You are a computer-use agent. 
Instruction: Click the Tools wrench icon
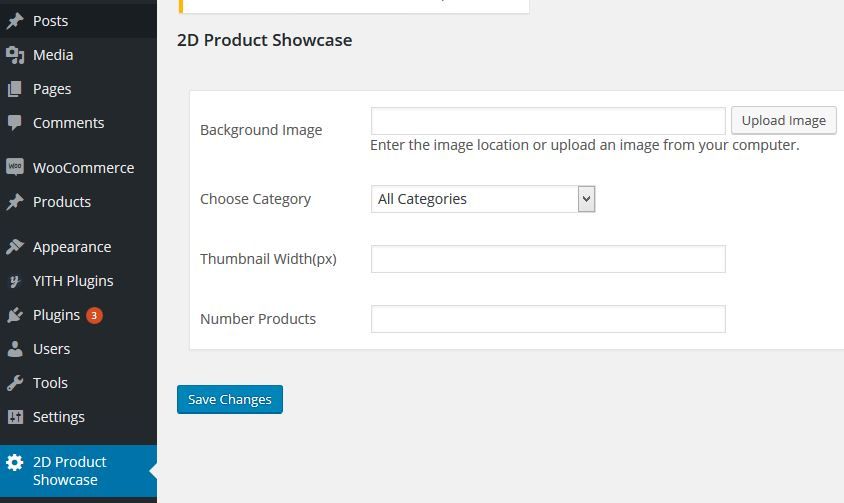15,383
